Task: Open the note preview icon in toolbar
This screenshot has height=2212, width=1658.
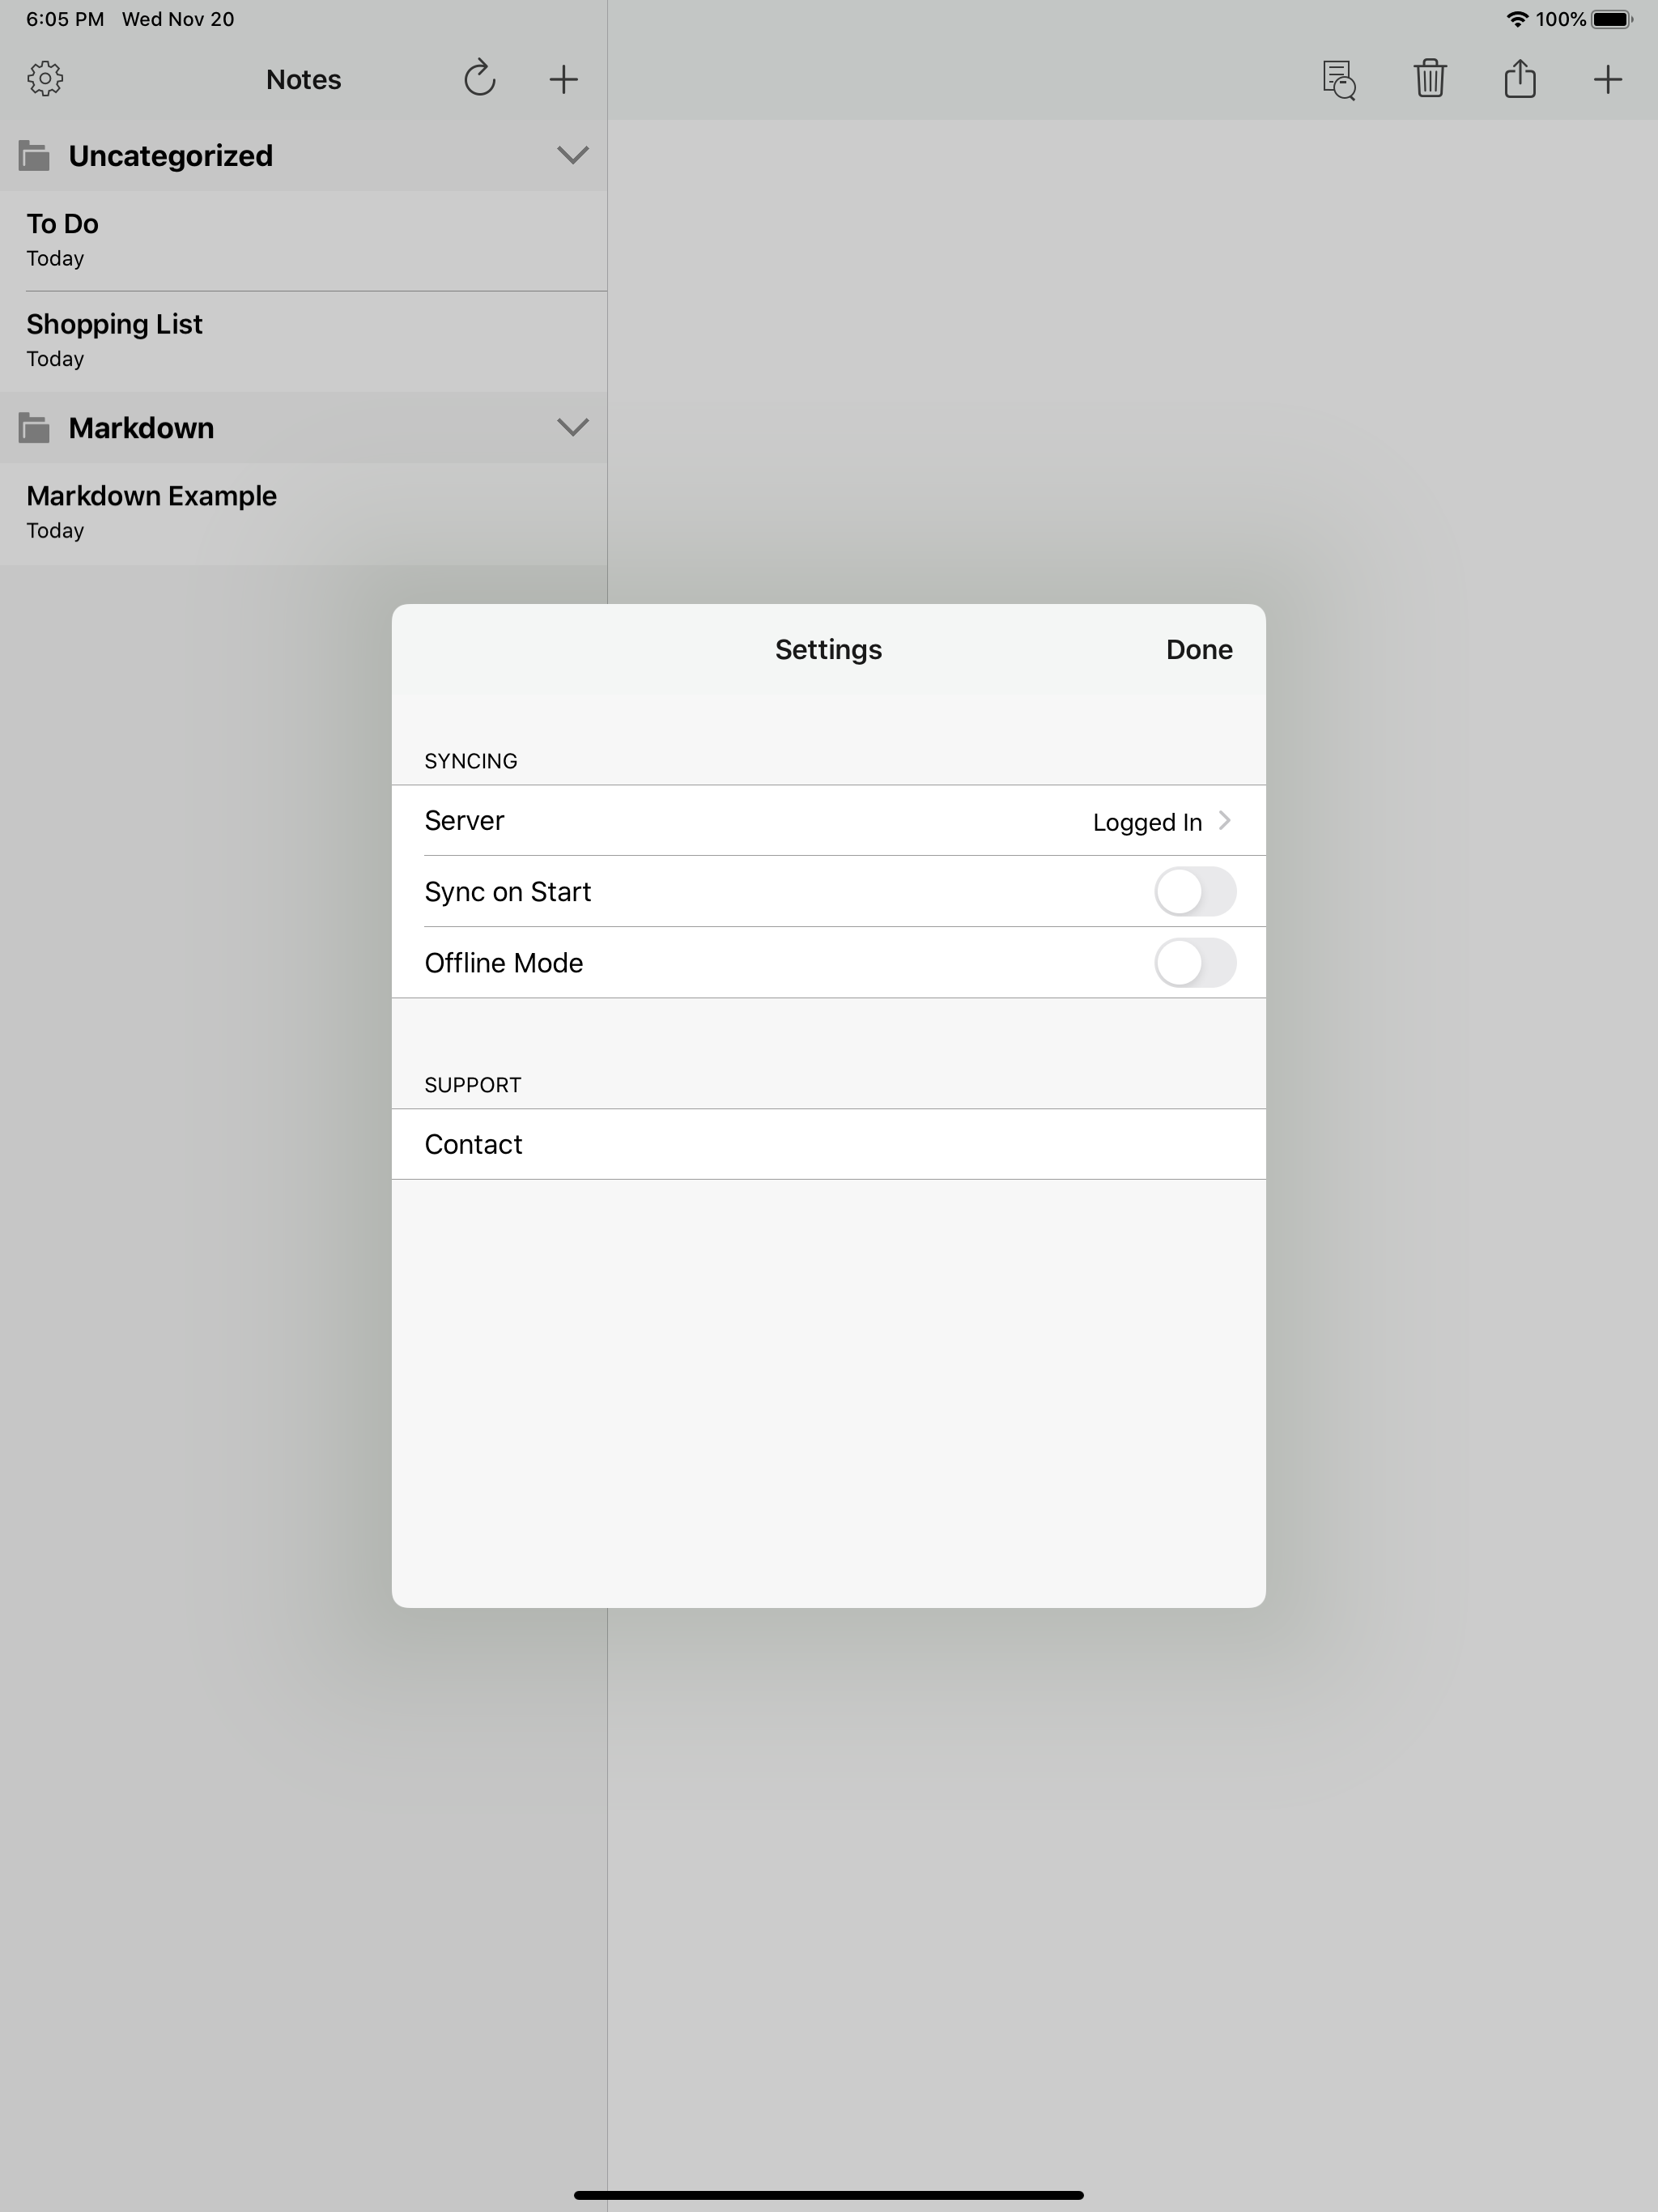Action: click(x=1338, y=79)
